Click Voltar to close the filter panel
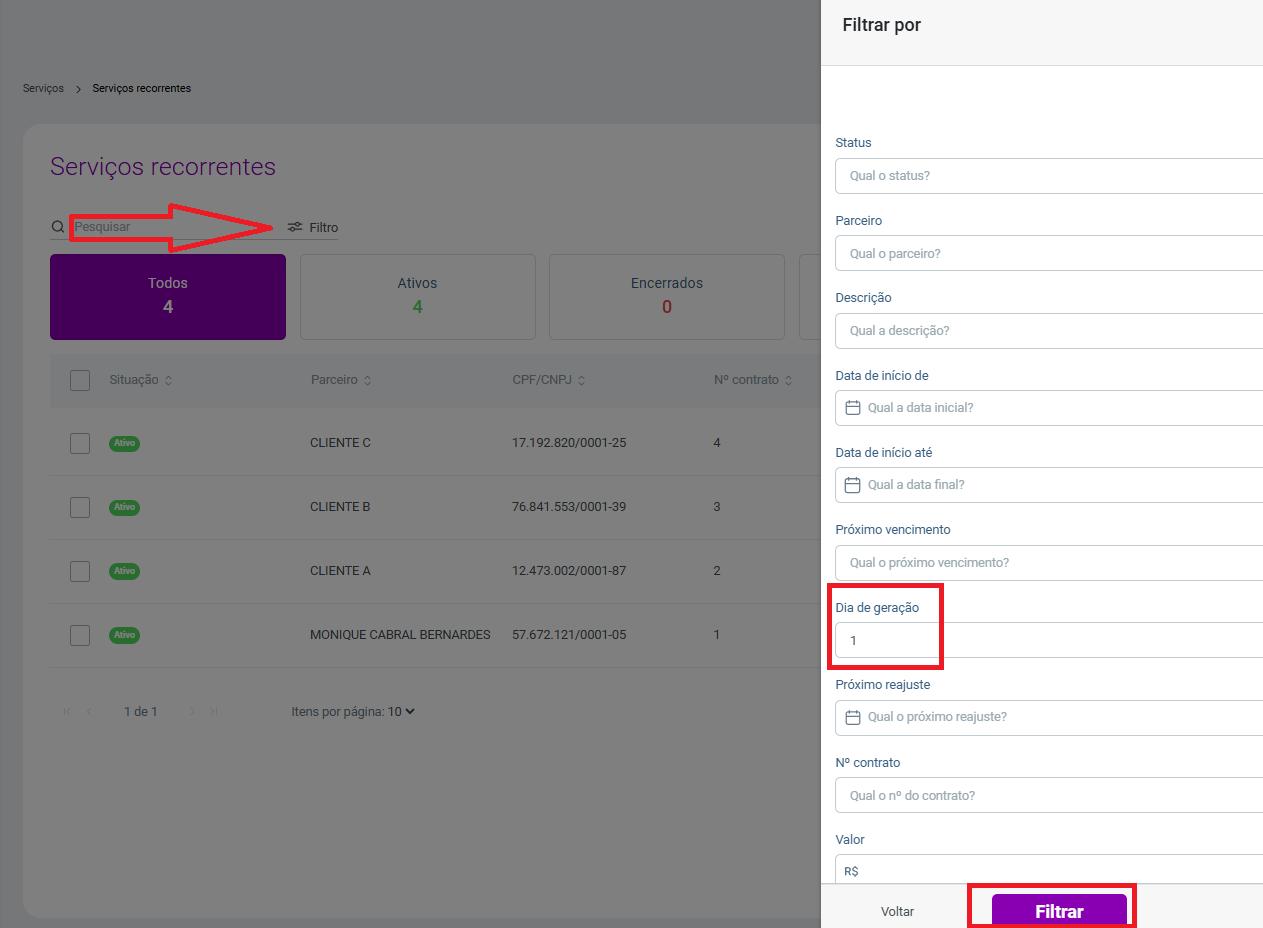 point(898,912)
